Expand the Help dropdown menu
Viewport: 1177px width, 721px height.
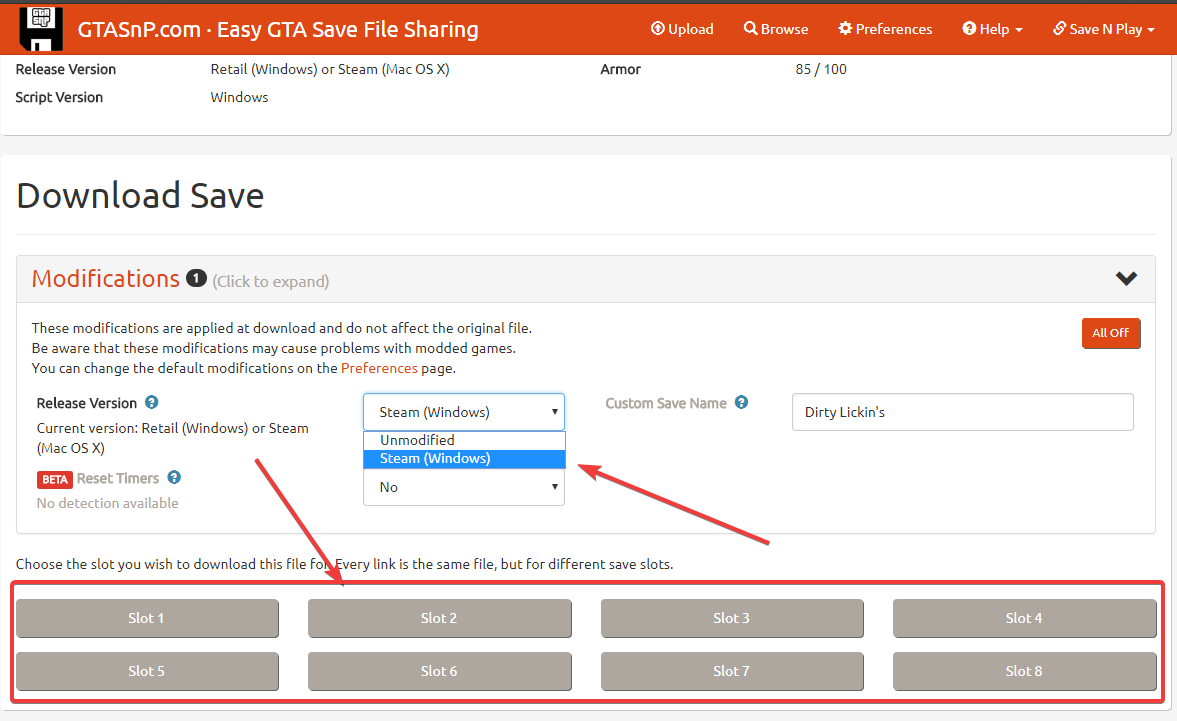[x=992, y=29]
